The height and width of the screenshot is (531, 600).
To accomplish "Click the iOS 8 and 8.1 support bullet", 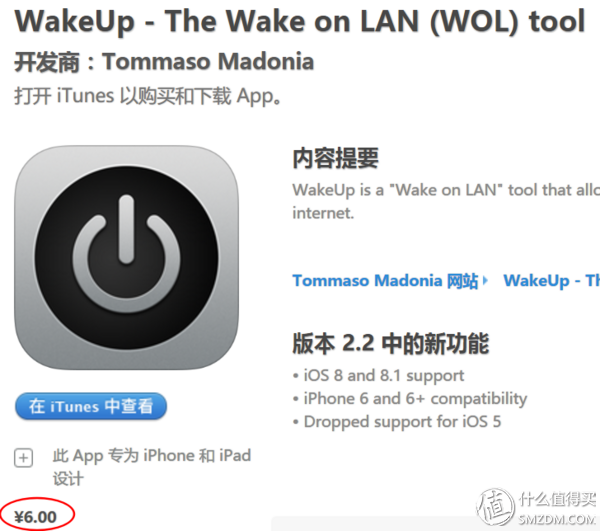I will (x=378, y=376).
